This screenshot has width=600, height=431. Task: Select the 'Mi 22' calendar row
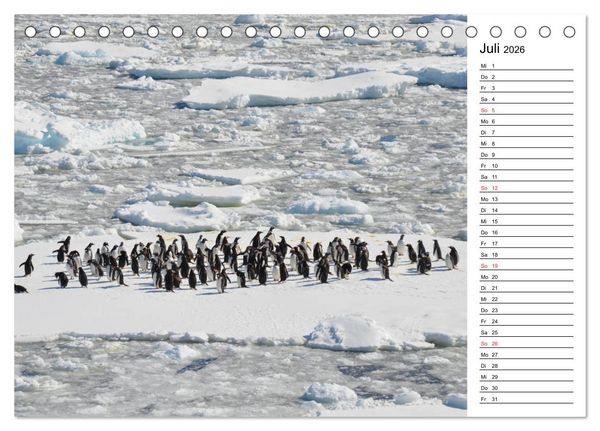point(527,299)
